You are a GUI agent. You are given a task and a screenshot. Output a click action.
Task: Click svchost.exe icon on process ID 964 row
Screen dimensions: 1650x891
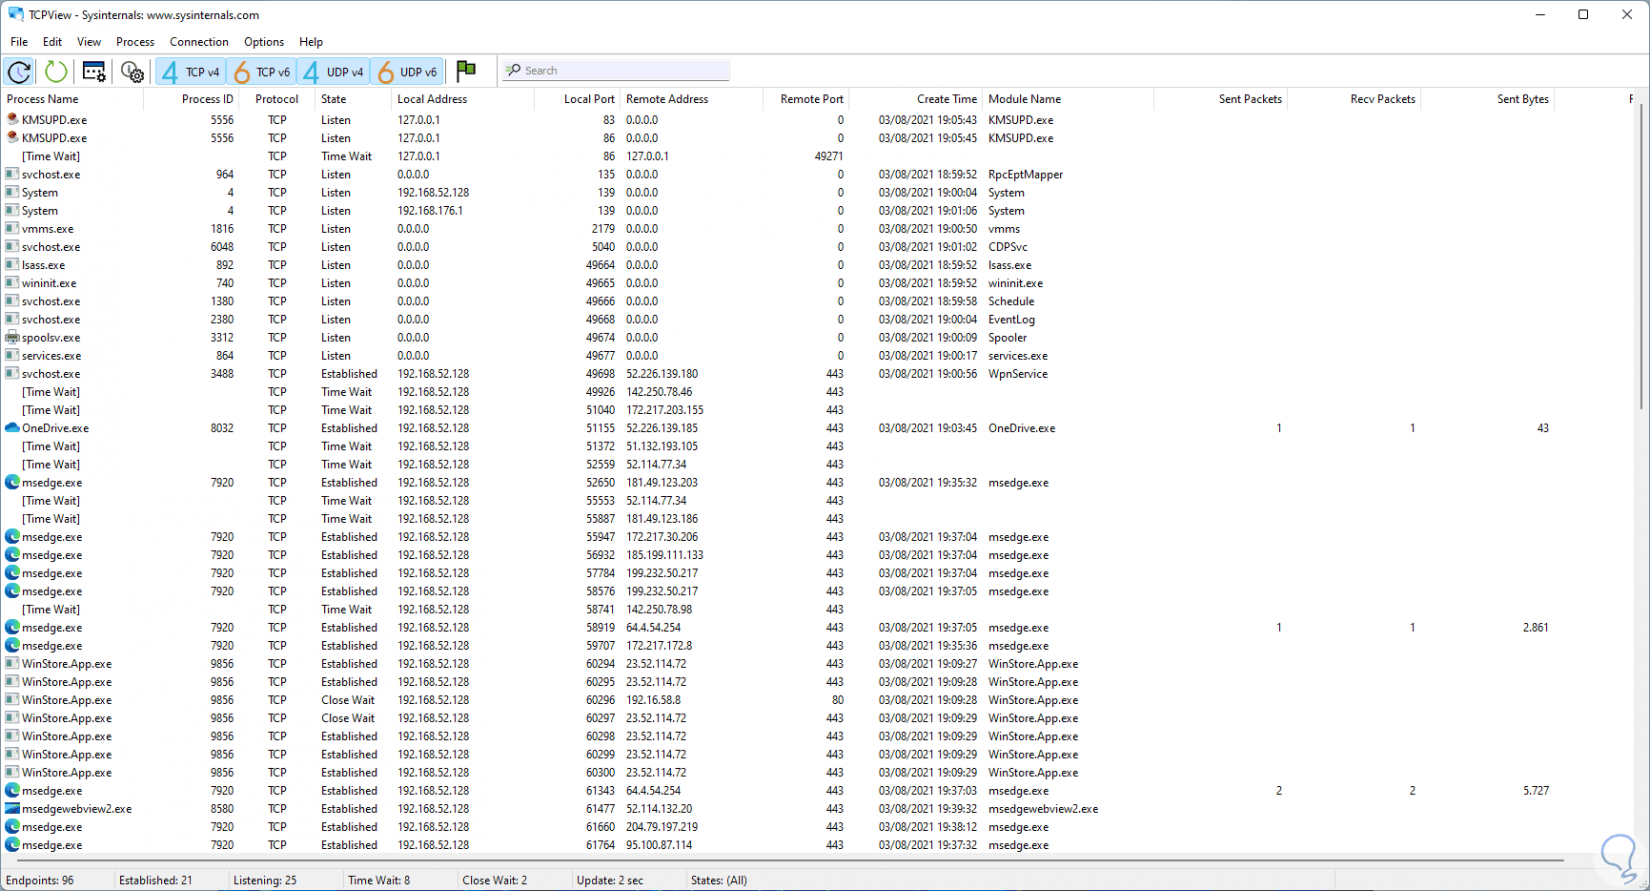pos(12,174)
